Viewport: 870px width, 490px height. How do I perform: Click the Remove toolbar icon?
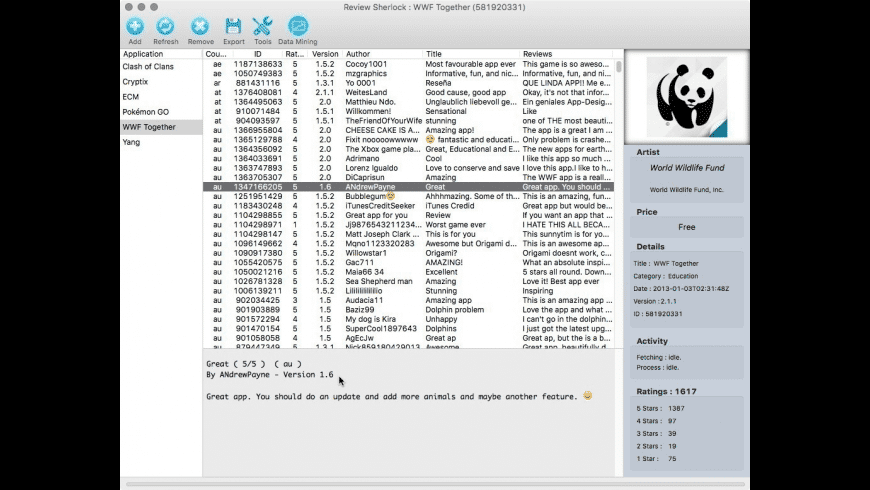tap(200, 26)
